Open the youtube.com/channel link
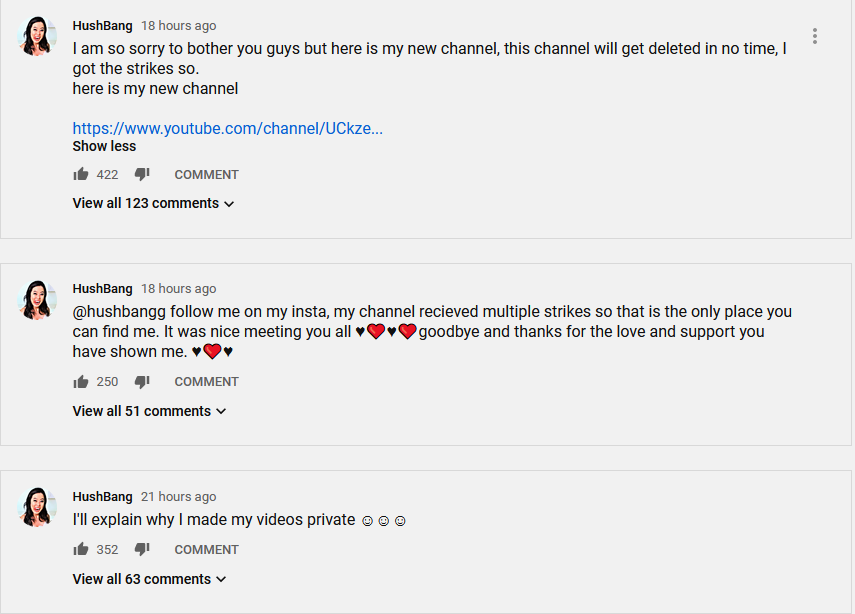The image size is (855, 614). (227, 129)
